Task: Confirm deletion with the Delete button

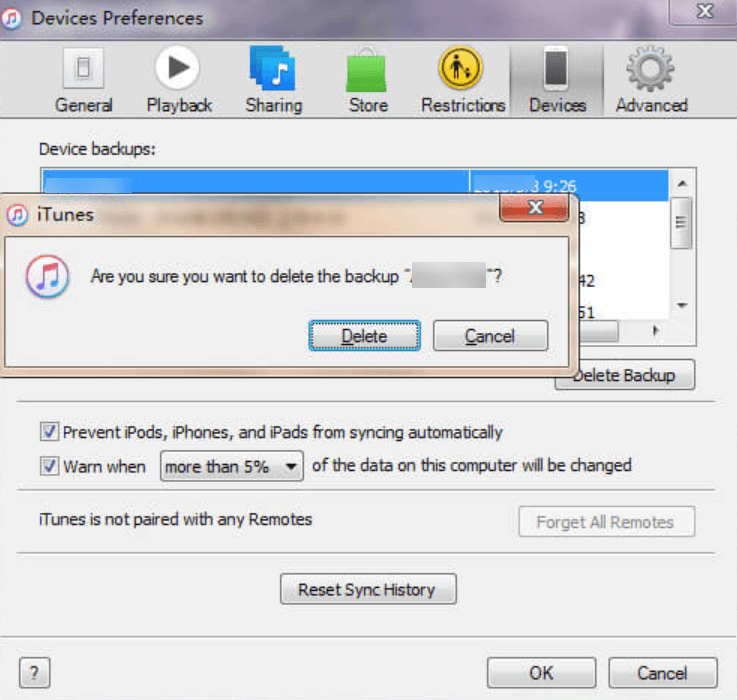Action: coord(364,336)
